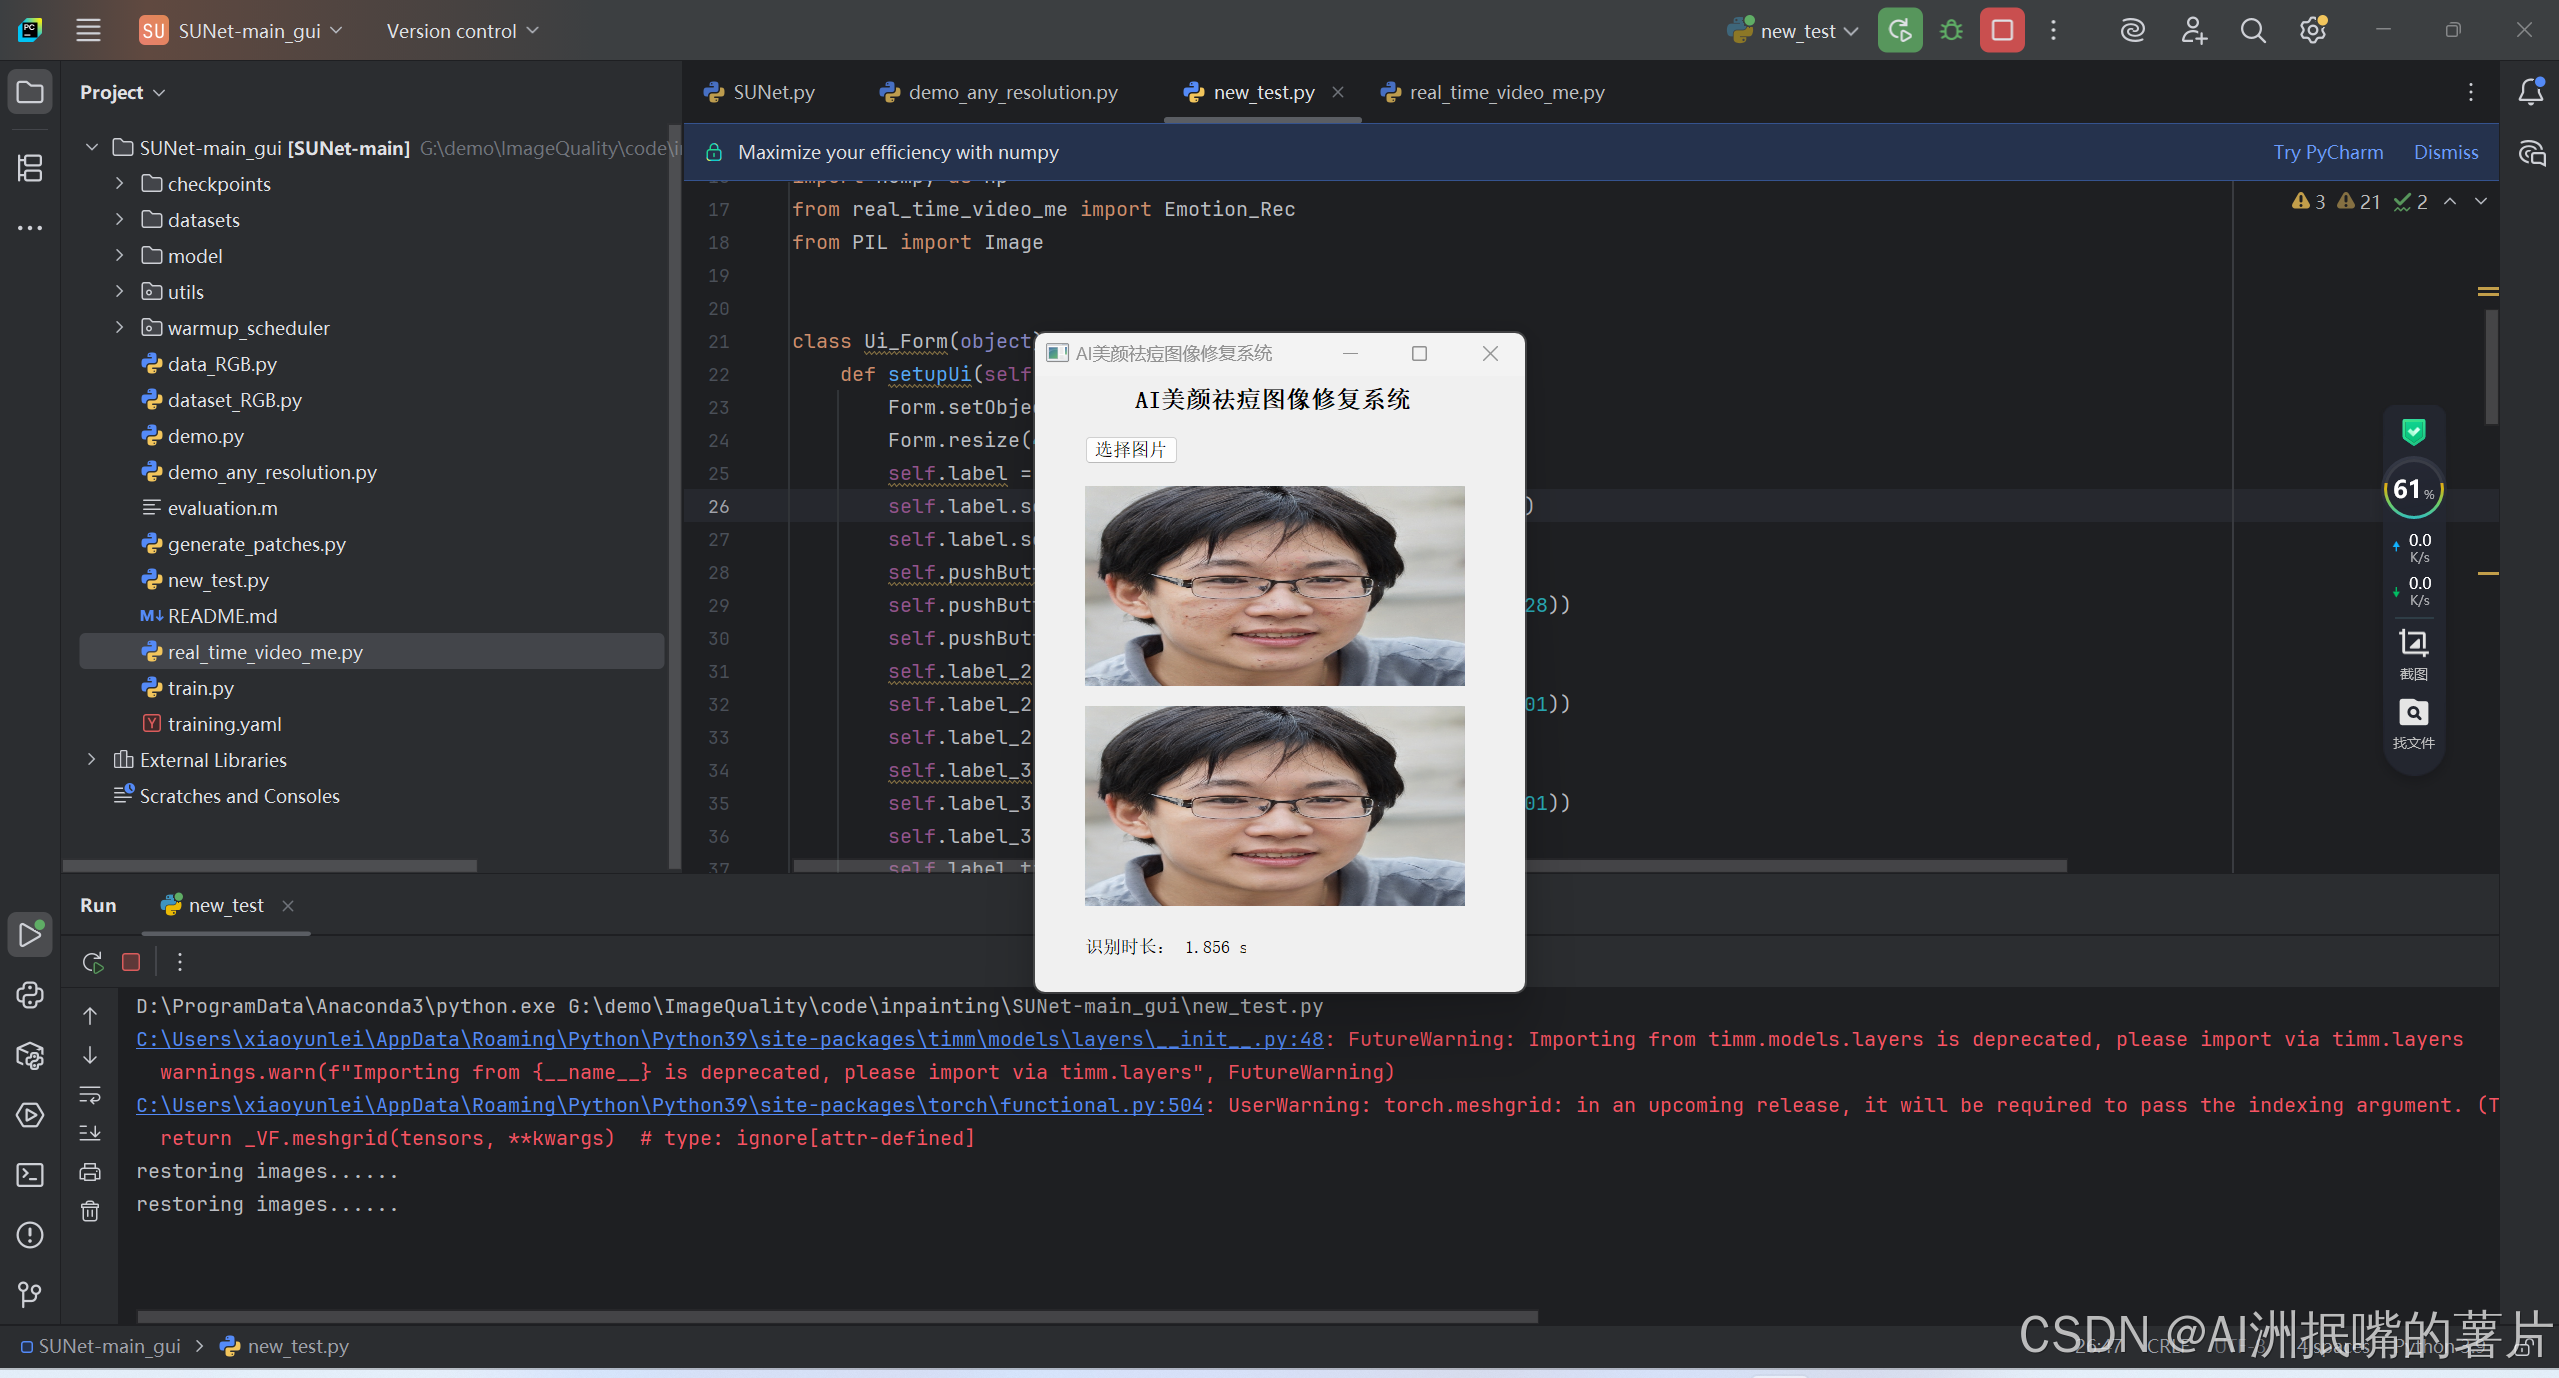Image resolution: width=2559 pixels, height=1378 pixels.
Task: Click the 选择图片 button
Action: 1130,450
